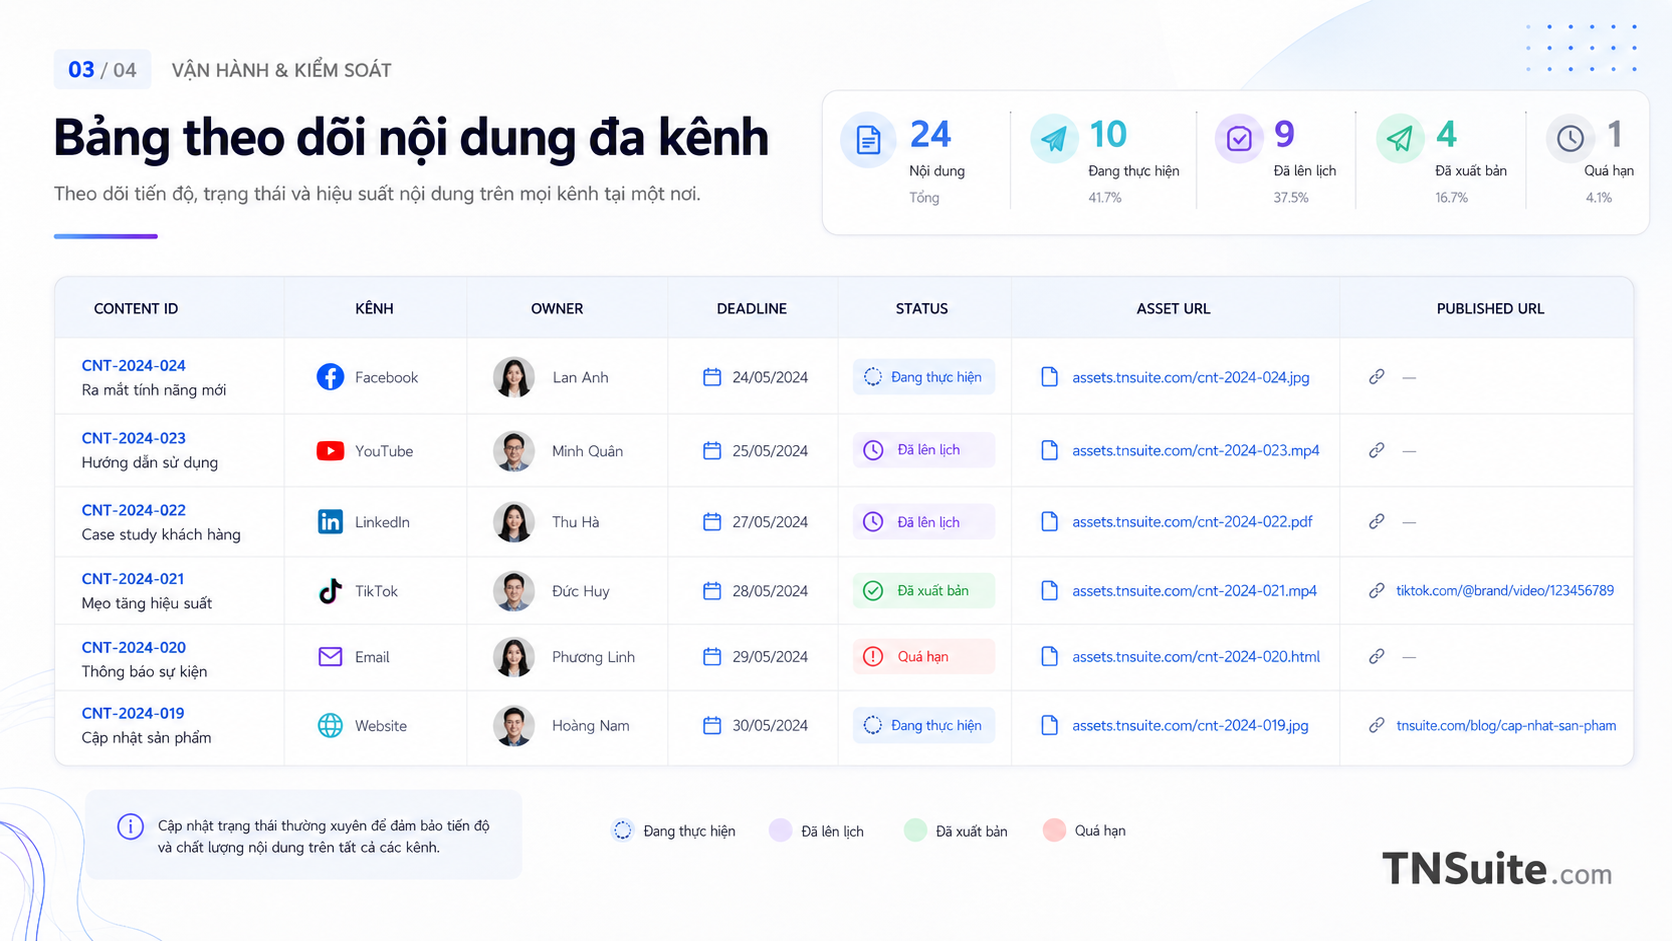1672x941 pixels.
Task: Click the file icon beside cnt-2024-024.jpg
Action: [1049, 377]
